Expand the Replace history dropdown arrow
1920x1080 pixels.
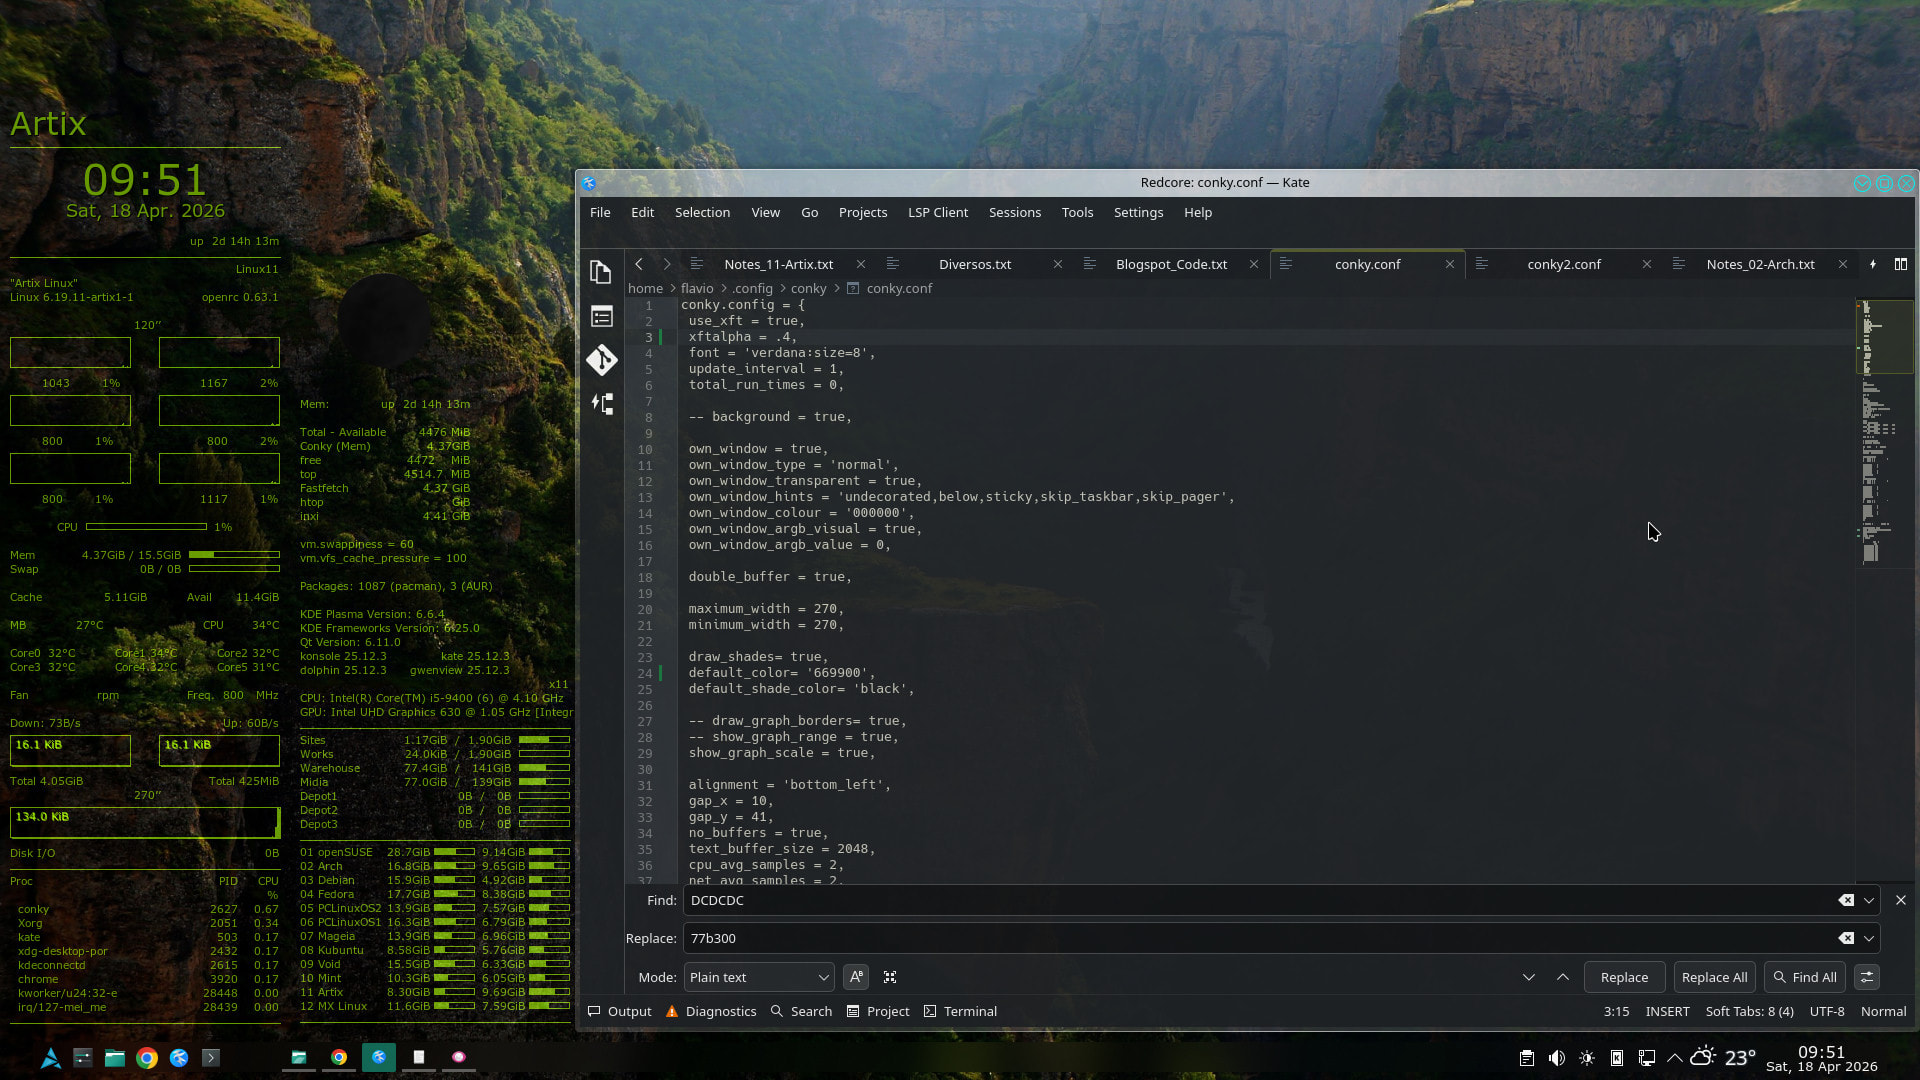pos(1868,938)
